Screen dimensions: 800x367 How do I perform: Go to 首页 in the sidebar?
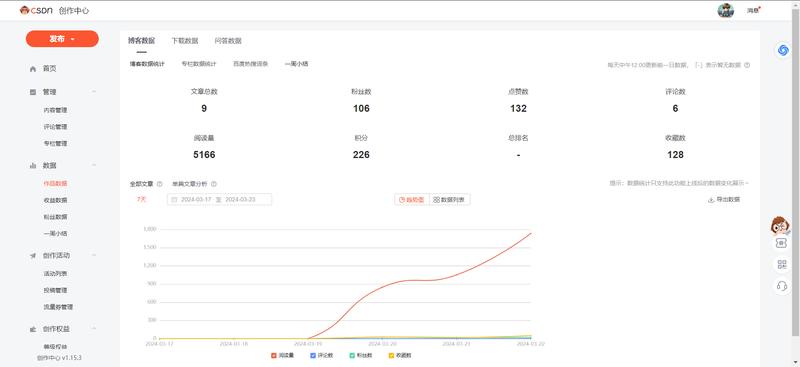49,69
